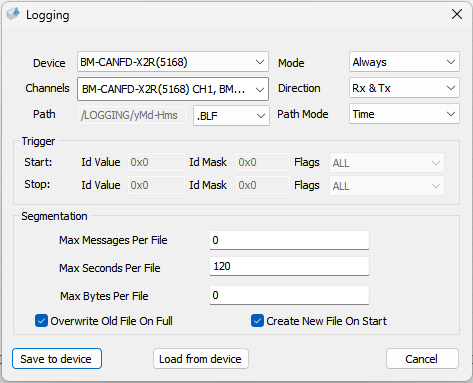Open the .BLF file format dropdown
Viewport: 473px width, 383px height.
tap(231, 116)
